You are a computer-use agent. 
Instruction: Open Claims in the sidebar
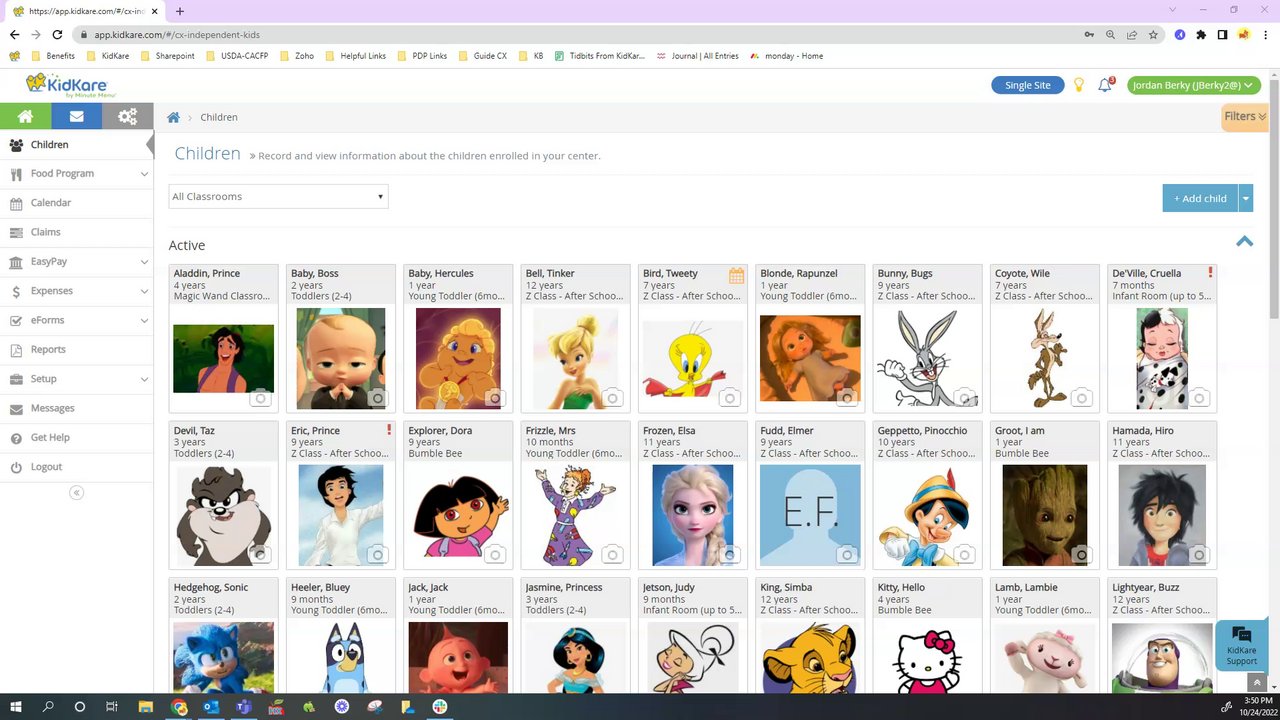[76, 232]
